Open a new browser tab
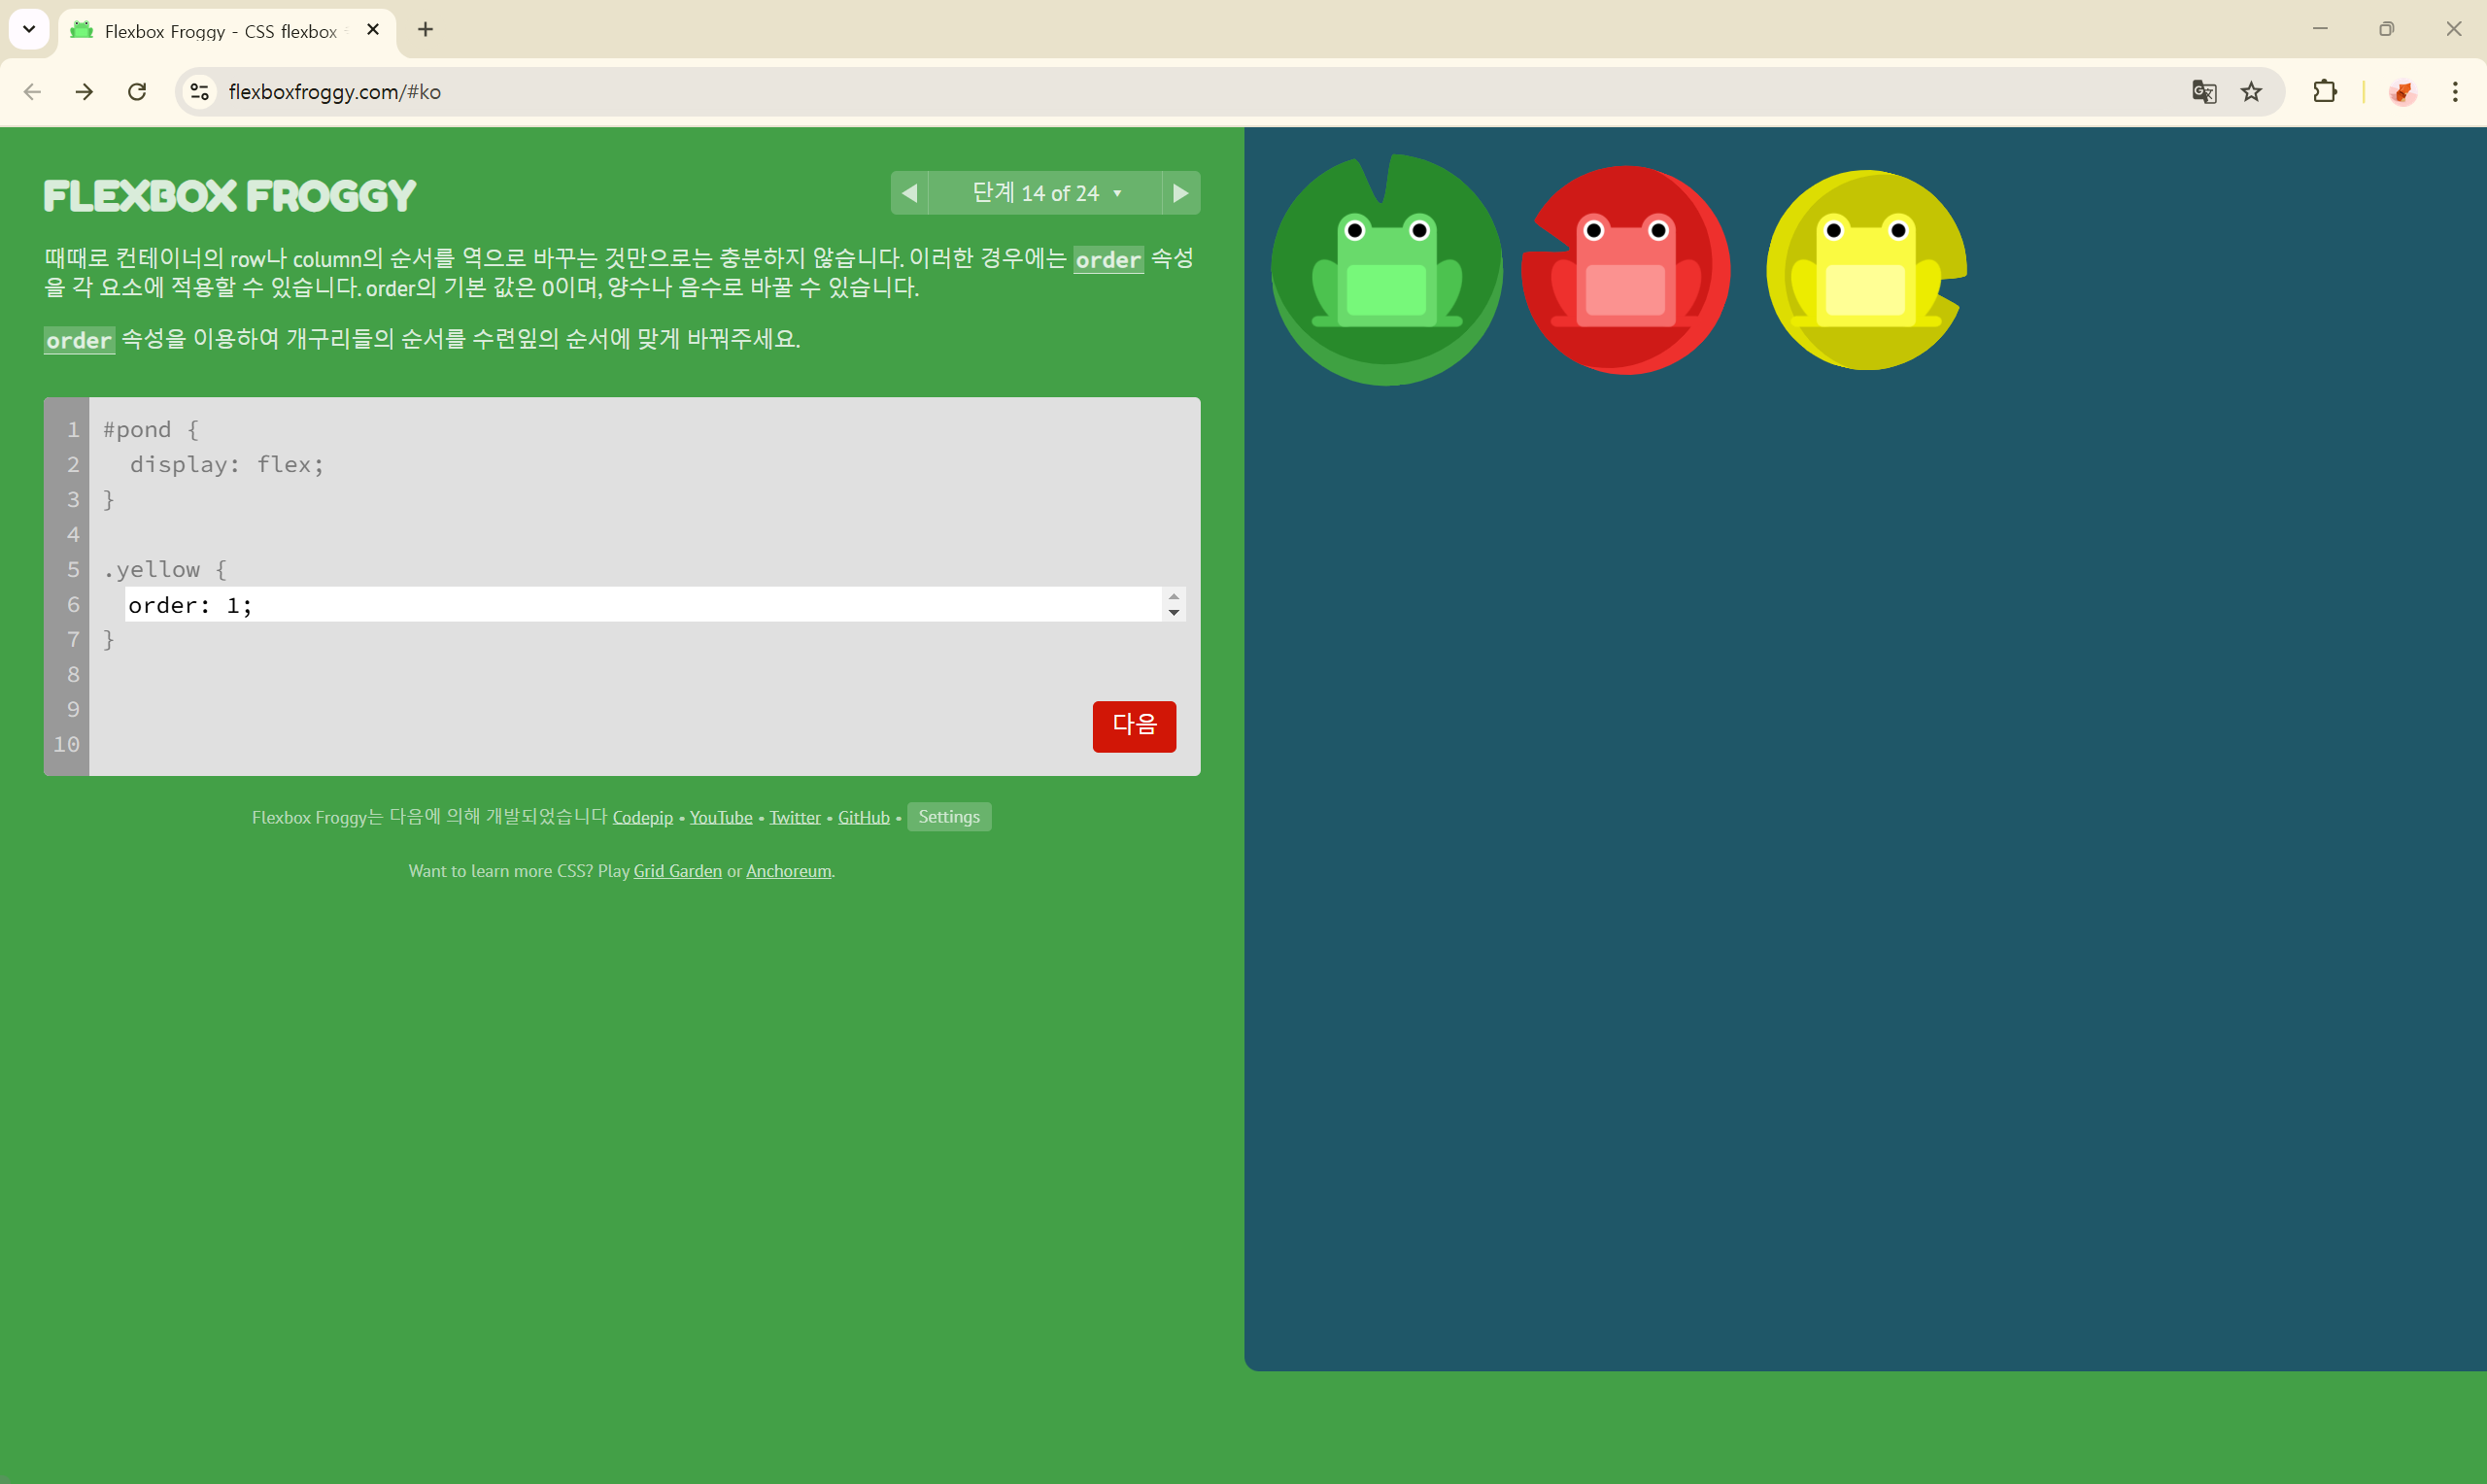The height and width of the screenshot is (1484, 2487). 425,30
